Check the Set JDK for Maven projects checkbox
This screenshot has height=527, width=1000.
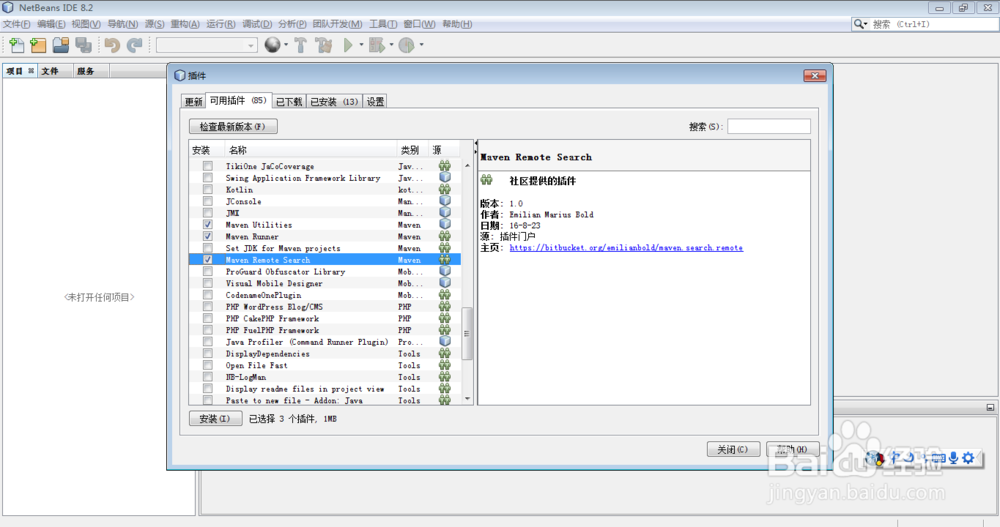pyautogui.click(x=208, y=248)
